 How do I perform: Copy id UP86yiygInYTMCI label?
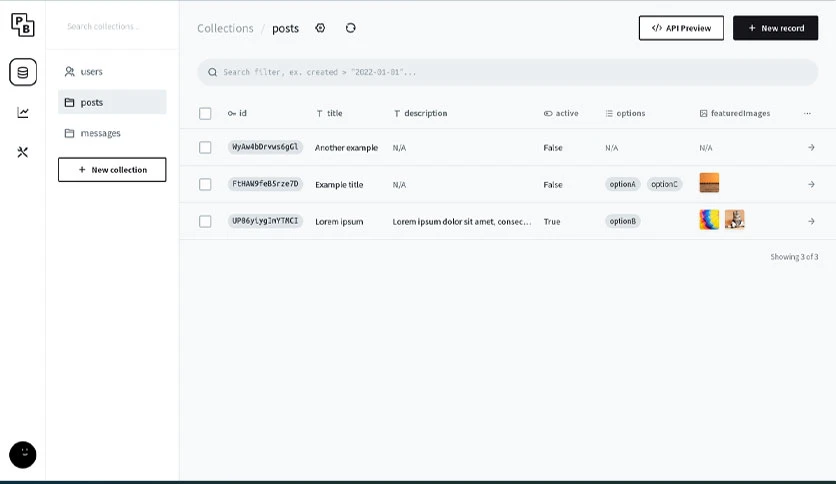point(265,221)
